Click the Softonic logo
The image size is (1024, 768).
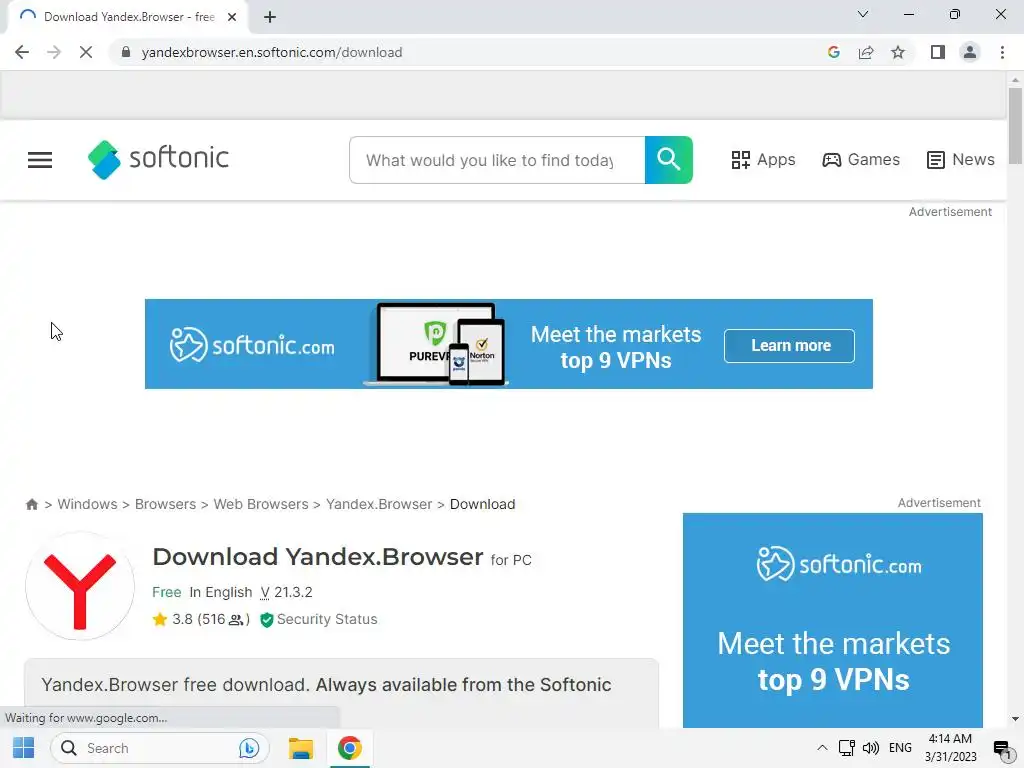pos(158,159)
